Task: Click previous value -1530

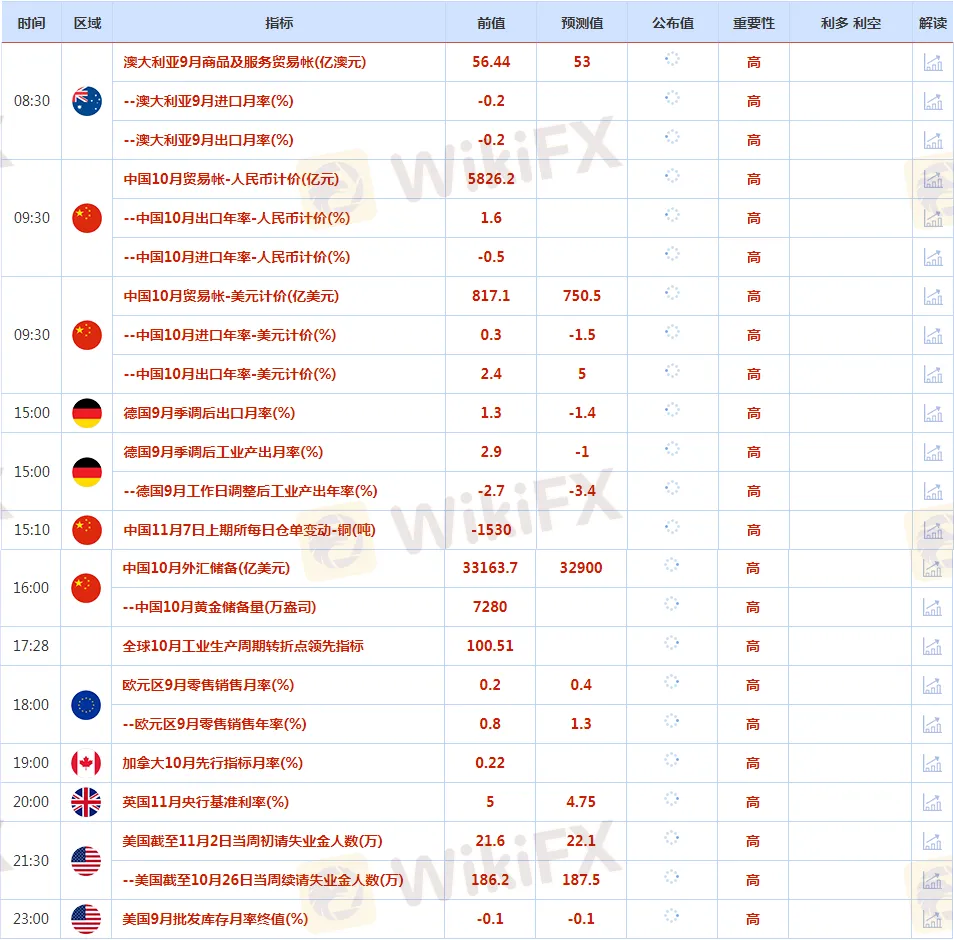Action: pos(491,530)
